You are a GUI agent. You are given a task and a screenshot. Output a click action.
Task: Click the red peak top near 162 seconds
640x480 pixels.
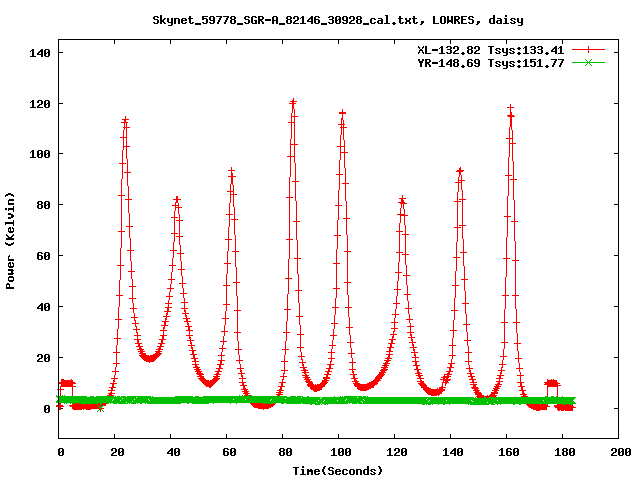point(510,108)
